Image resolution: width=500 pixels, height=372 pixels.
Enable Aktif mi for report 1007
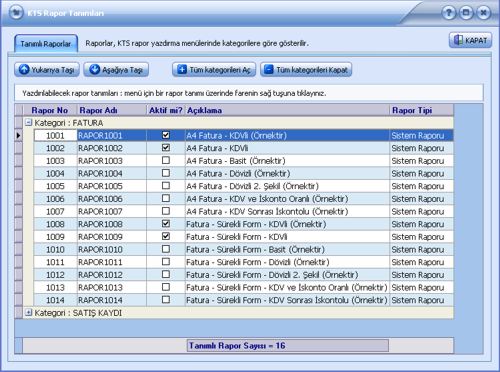166,211
